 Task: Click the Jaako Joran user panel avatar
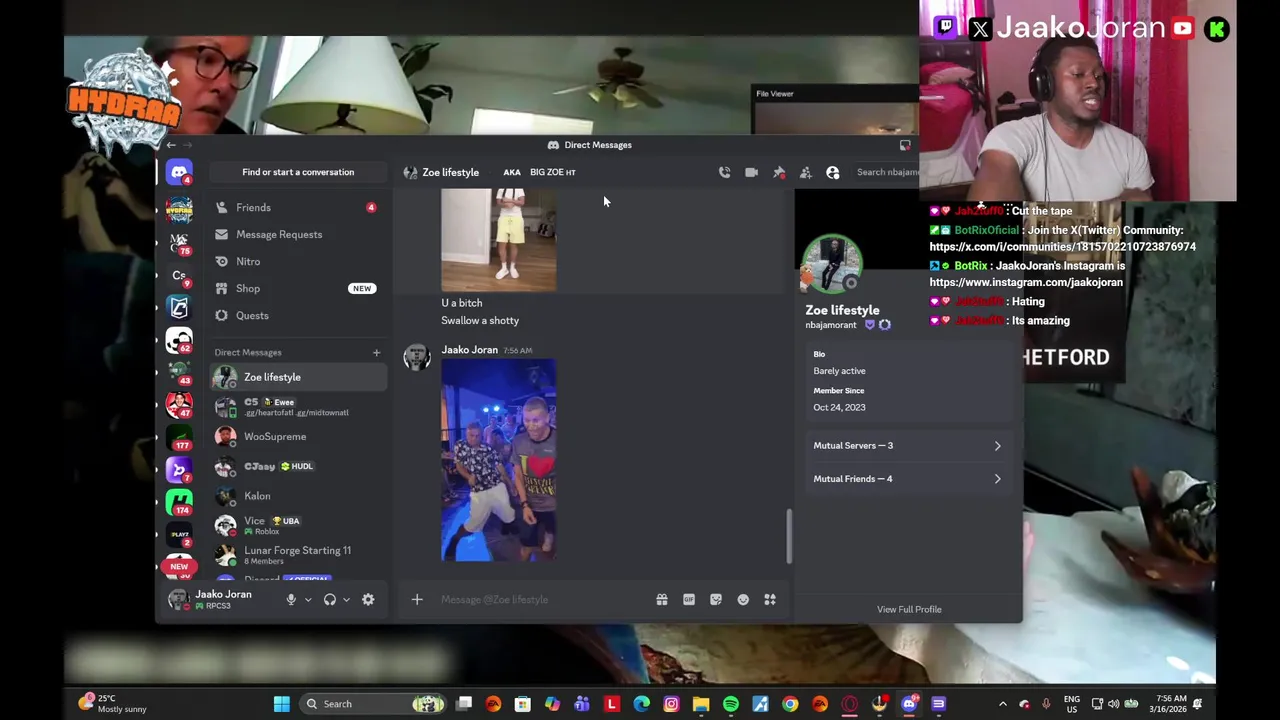tap(179, 599)
